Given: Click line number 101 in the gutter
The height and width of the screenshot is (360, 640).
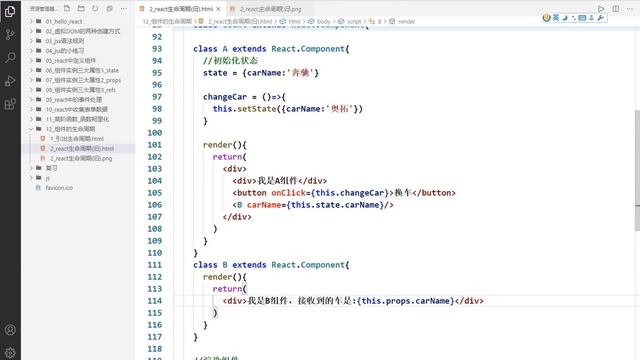Looking at the screenshot, I should coord(155,145).
